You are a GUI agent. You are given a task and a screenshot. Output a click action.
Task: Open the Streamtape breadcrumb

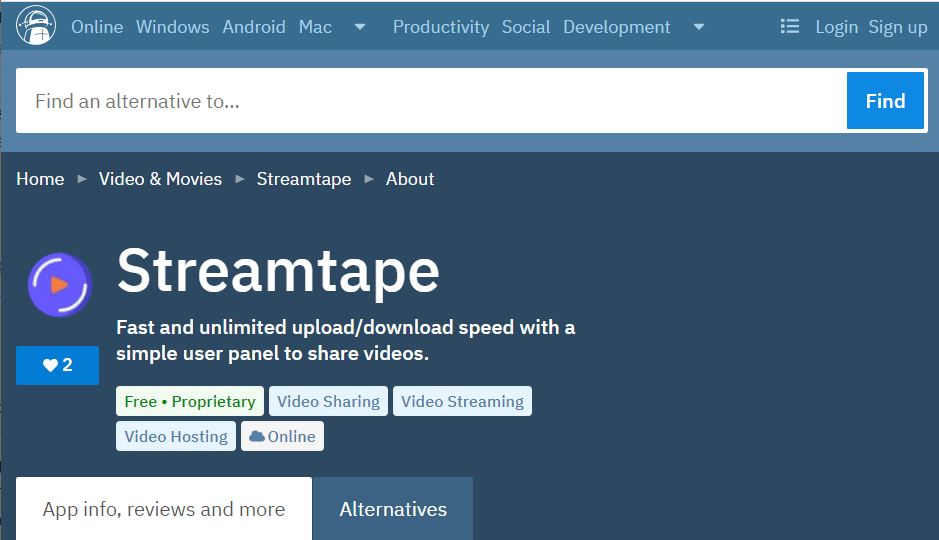(x=304, y=179)
